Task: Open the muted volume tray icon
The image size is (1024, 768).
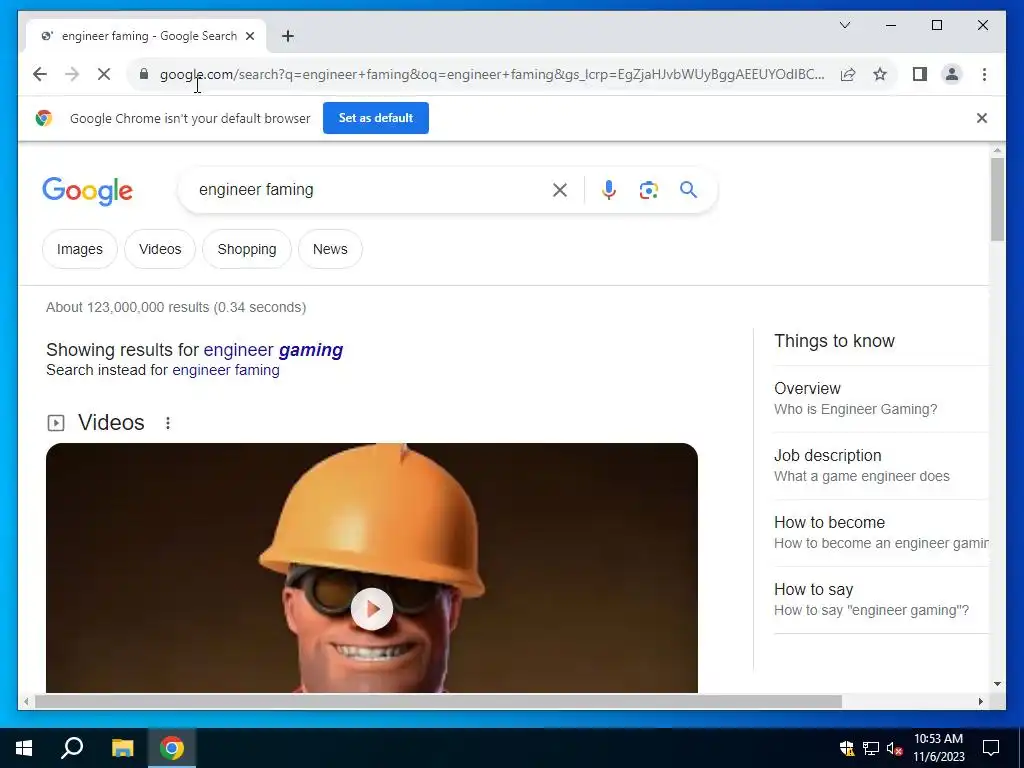Action: pyautogui.click(x=894, y=748)
